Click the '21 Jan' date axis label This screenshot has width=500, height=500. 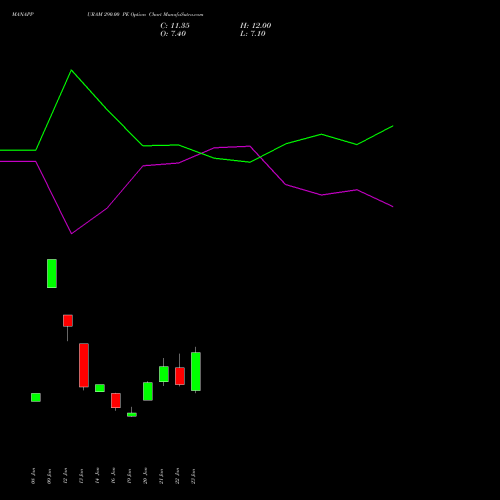pyautogui.click(x=161, y=476)
